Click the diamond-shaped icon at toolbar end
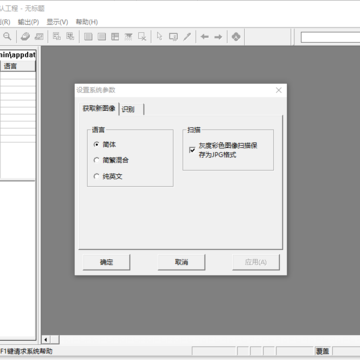 point(236,37)
